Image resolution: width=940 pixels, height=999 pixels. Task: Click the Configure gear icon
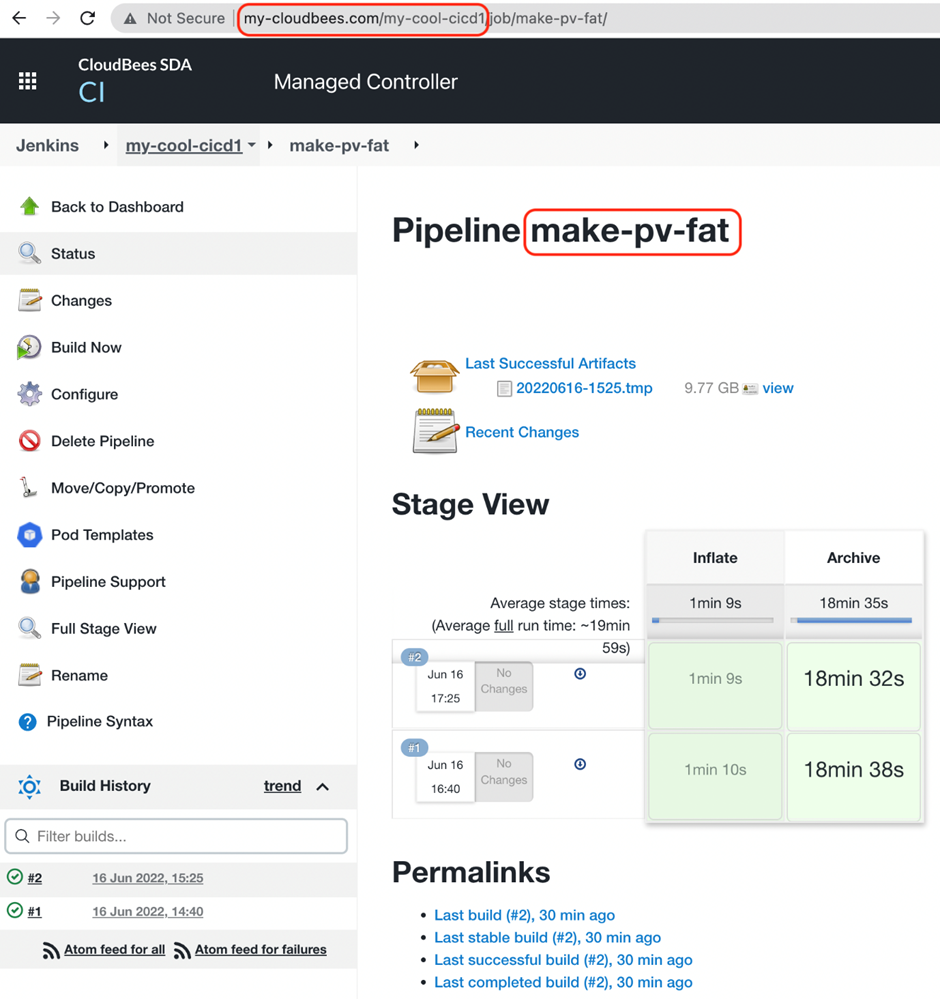point(29,394)
